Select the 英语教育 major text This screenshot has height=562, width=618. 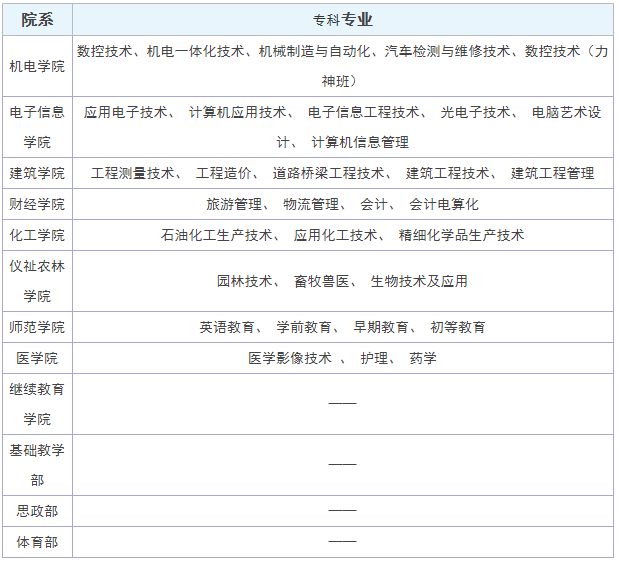[x=227, y=327]
